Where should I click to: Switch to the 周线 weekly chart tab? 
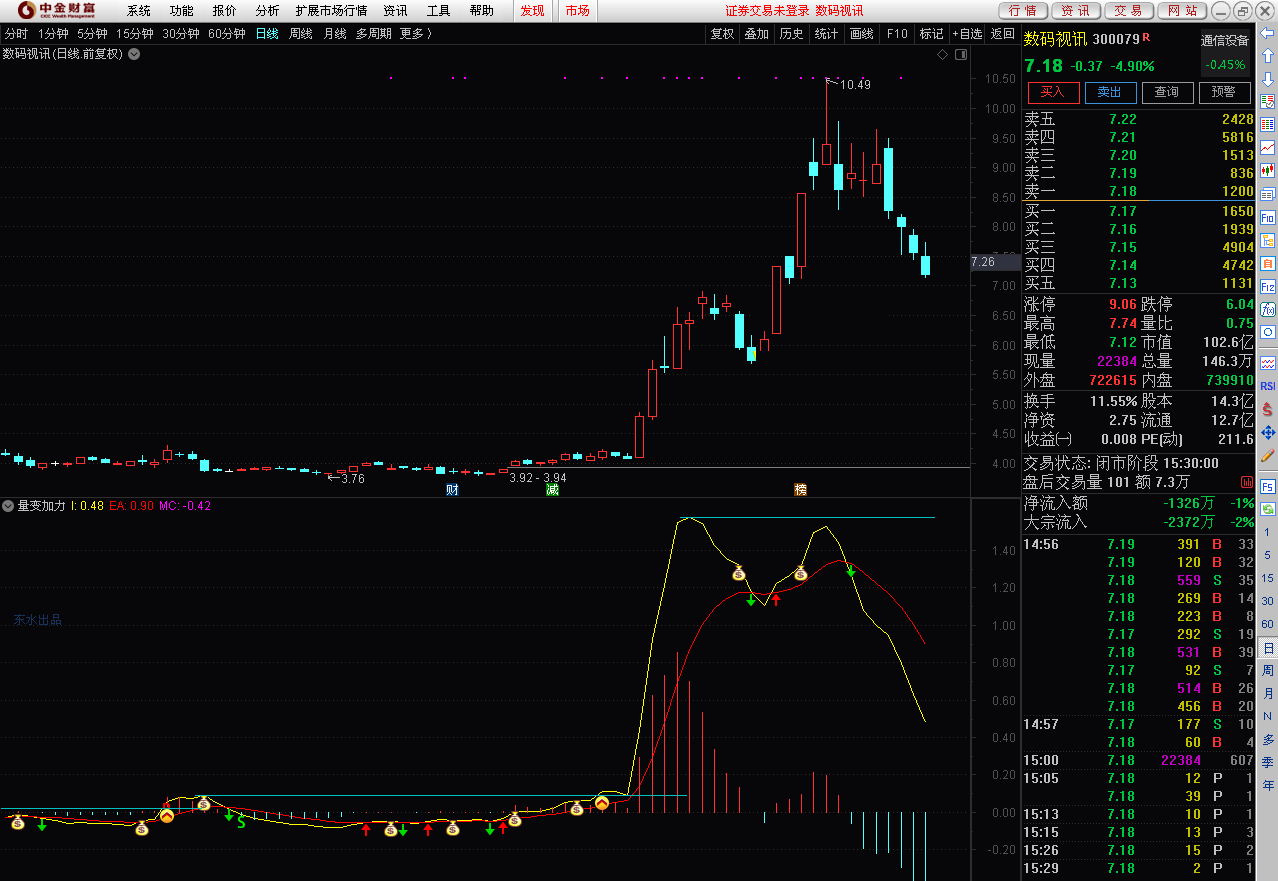coord(301,33)
